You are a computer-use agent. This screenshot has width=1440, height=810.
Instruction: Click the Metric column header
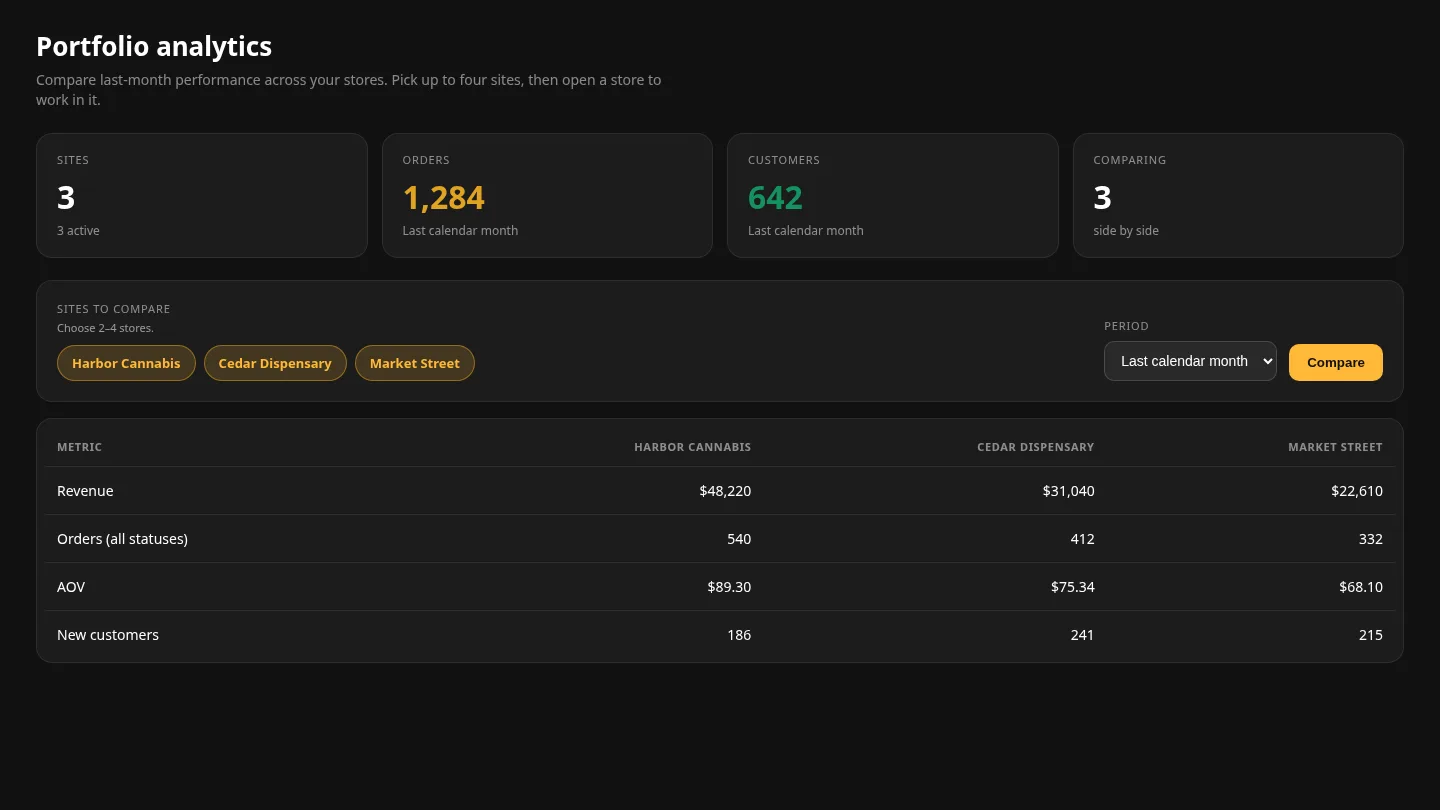click(79, 447)
